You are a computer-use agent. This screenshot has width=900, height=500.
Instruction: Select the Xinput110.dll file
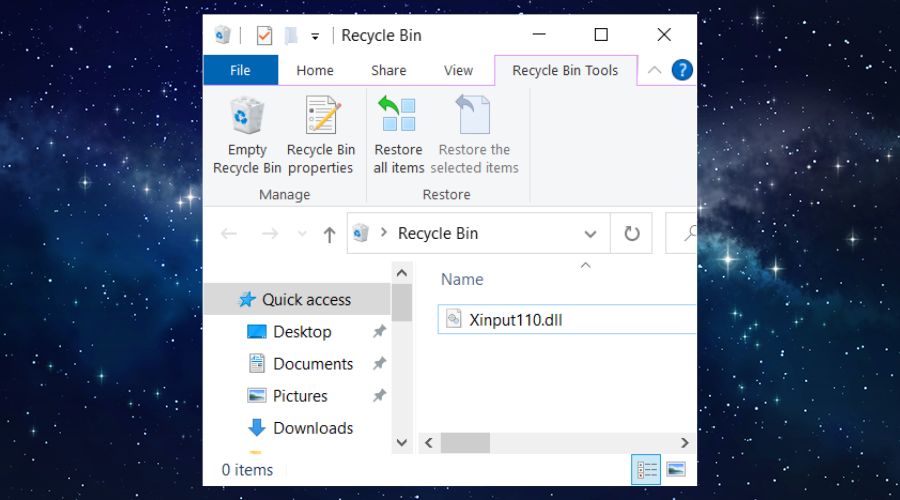tap(567, 320)
